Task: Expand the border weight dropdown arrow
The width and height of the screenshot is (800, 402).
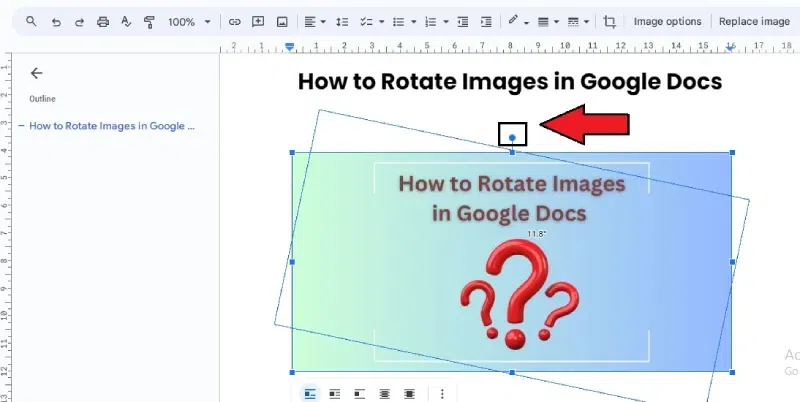Action: (x=556, y=22)
